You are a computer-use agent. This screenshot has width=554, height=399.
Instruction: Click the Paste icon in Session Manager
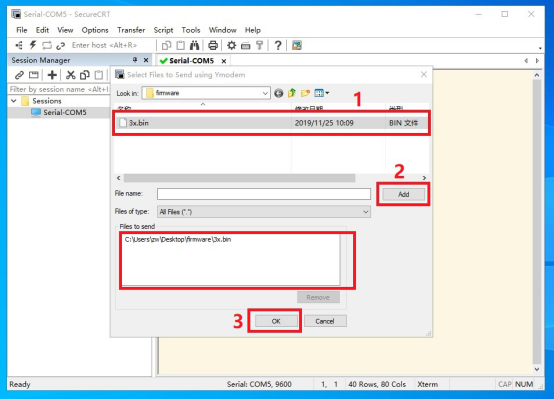pos(99,75)
